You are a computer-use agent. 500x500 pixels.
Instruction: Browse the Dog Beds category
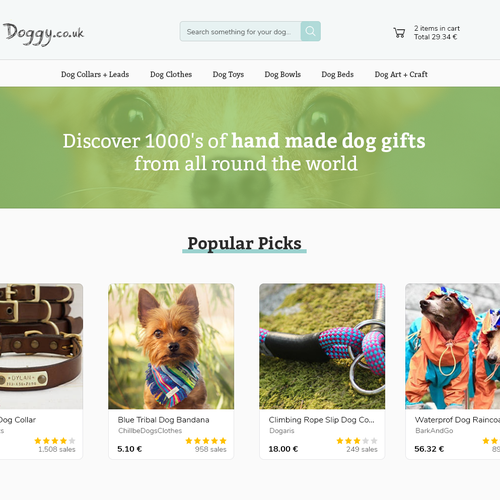tap(337, 74)
